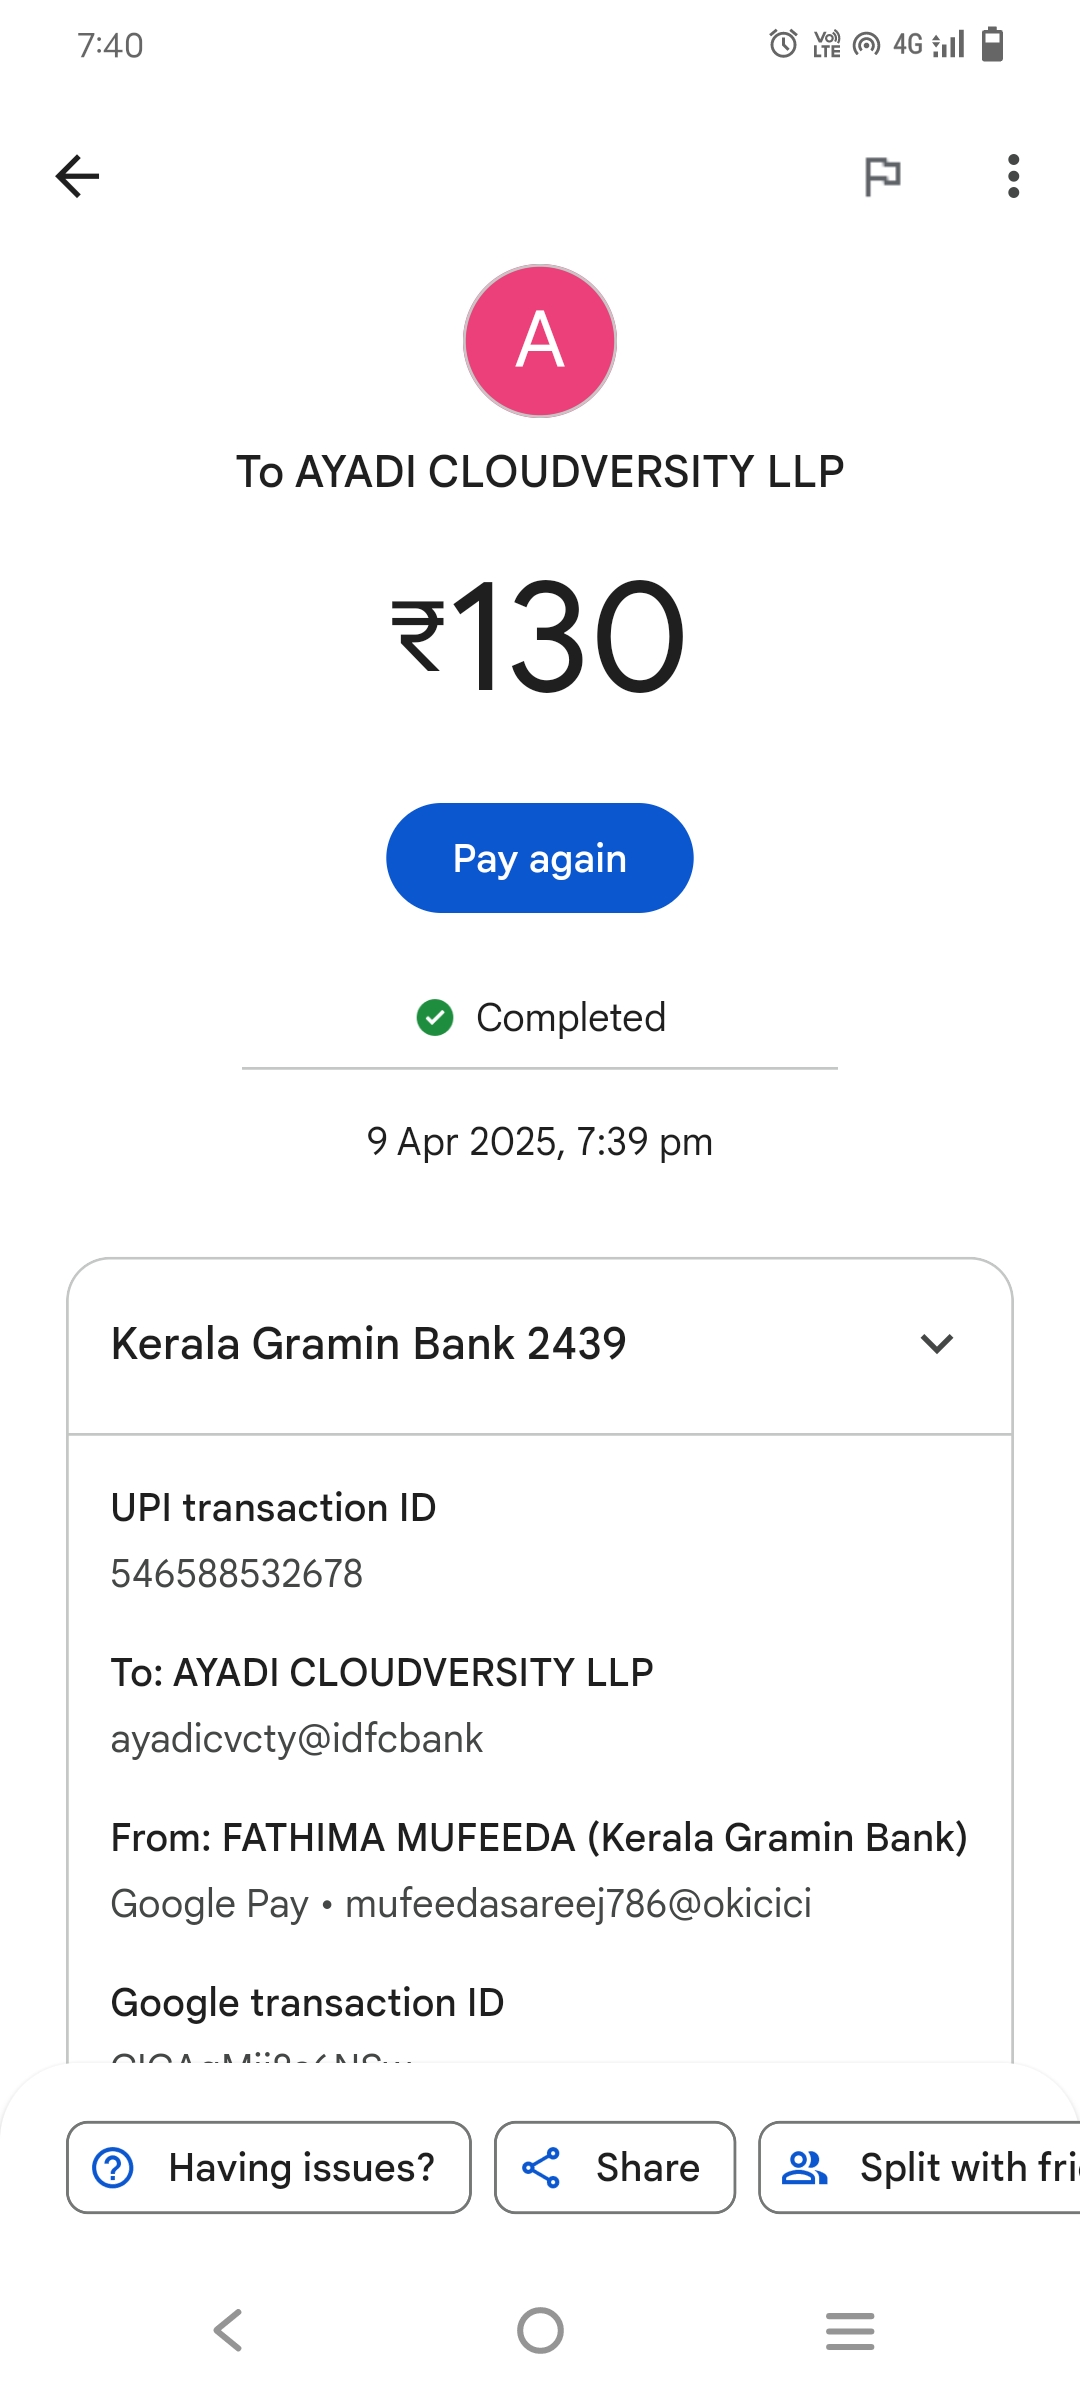The width and height of the screenshot is (1080, 2388).
Task: Tap the back arrow at top left
Action: click(x=77, y=177)
